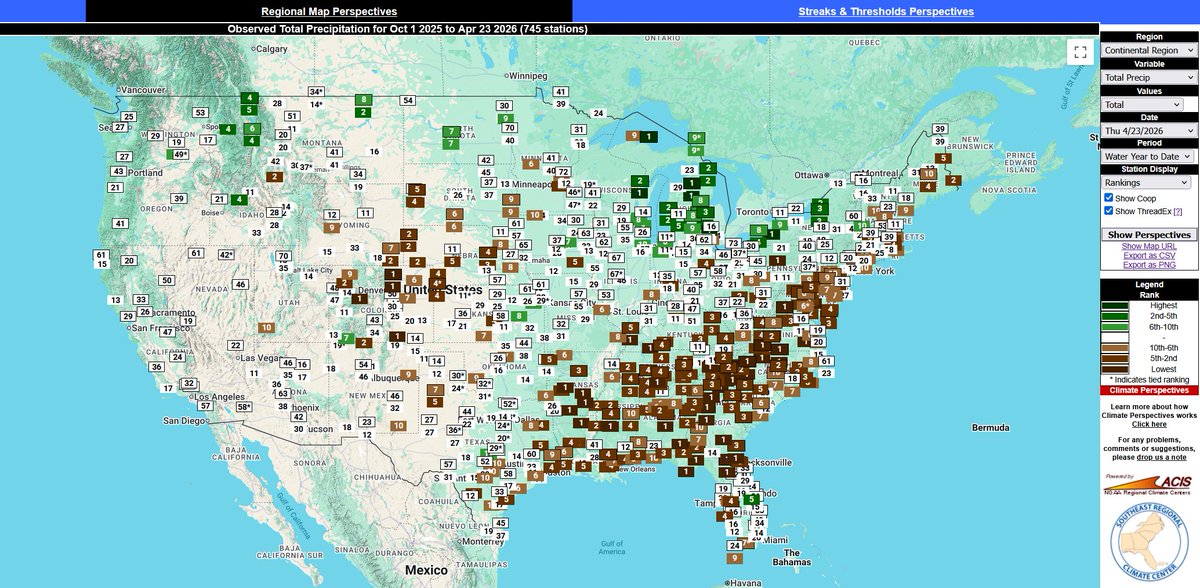Click the 47* station near Minneapolis

point(574,204)
